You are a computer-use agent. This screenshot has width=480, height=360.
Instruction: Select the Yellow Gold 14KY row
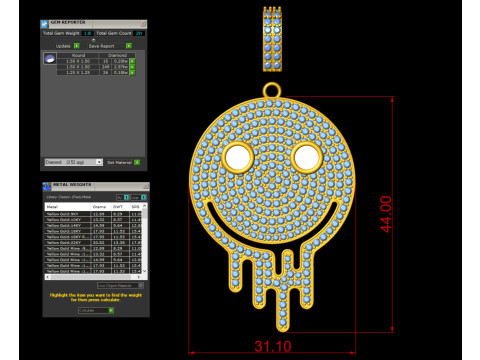(93, 225)
